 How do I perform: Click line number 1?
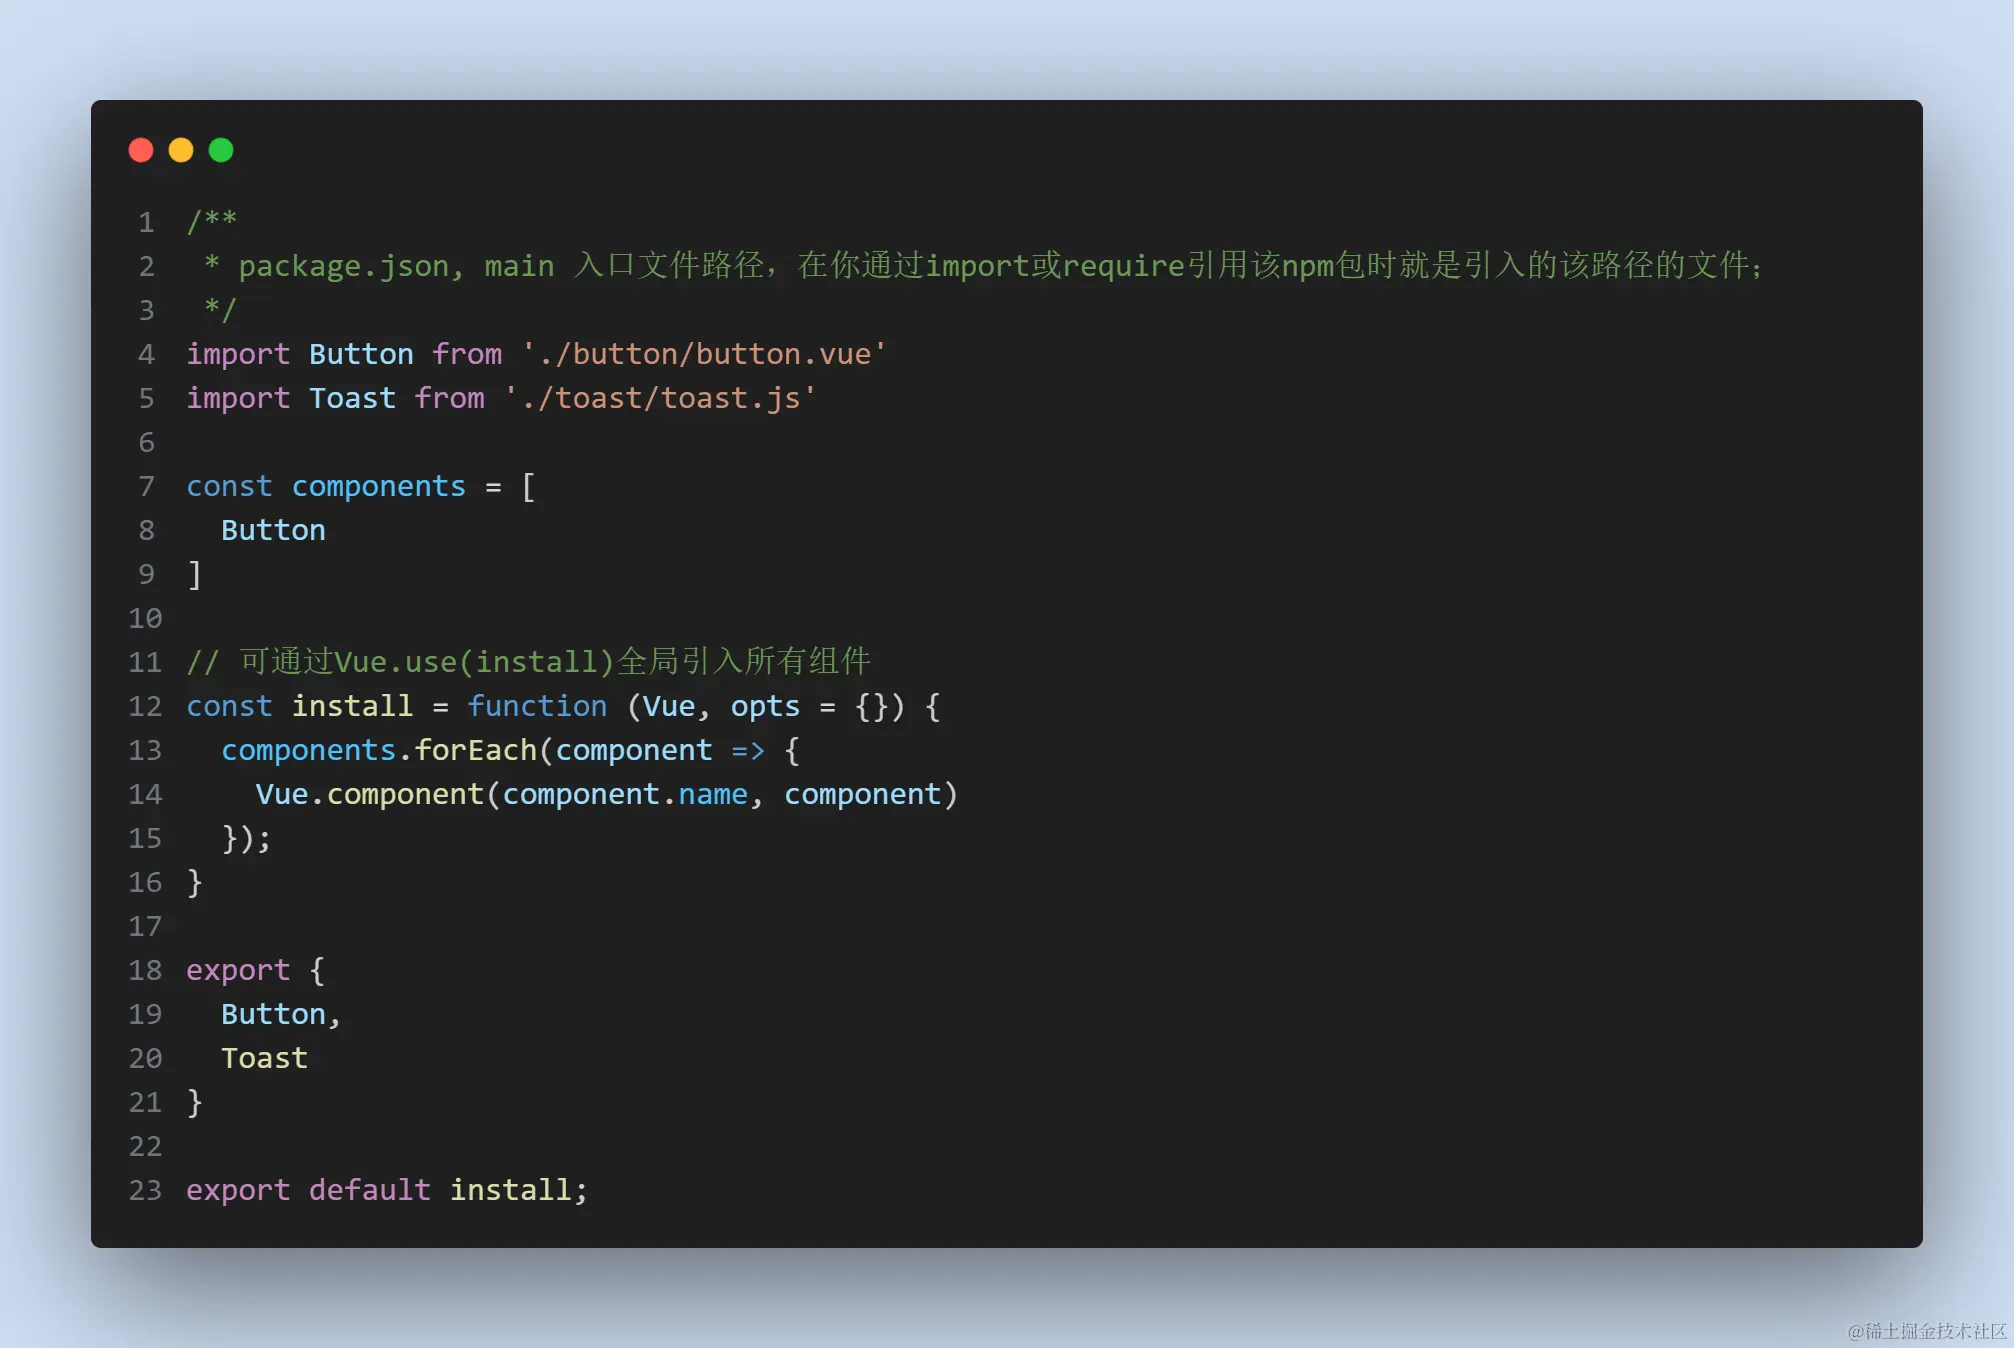point(146,222)
